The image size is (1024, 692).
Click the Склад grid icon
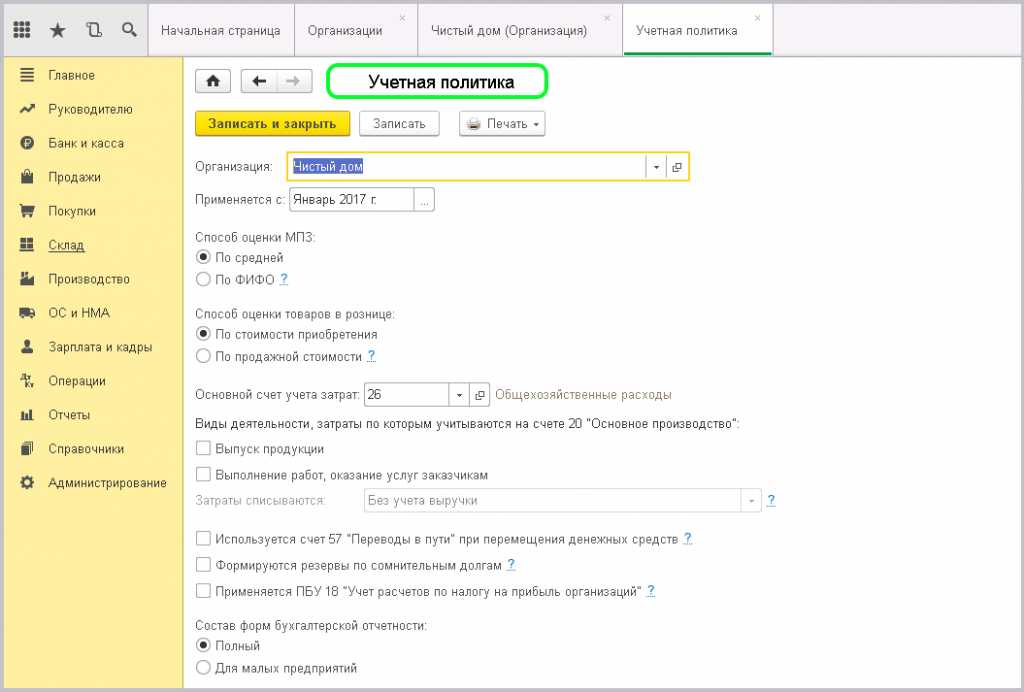pos(27,245)
